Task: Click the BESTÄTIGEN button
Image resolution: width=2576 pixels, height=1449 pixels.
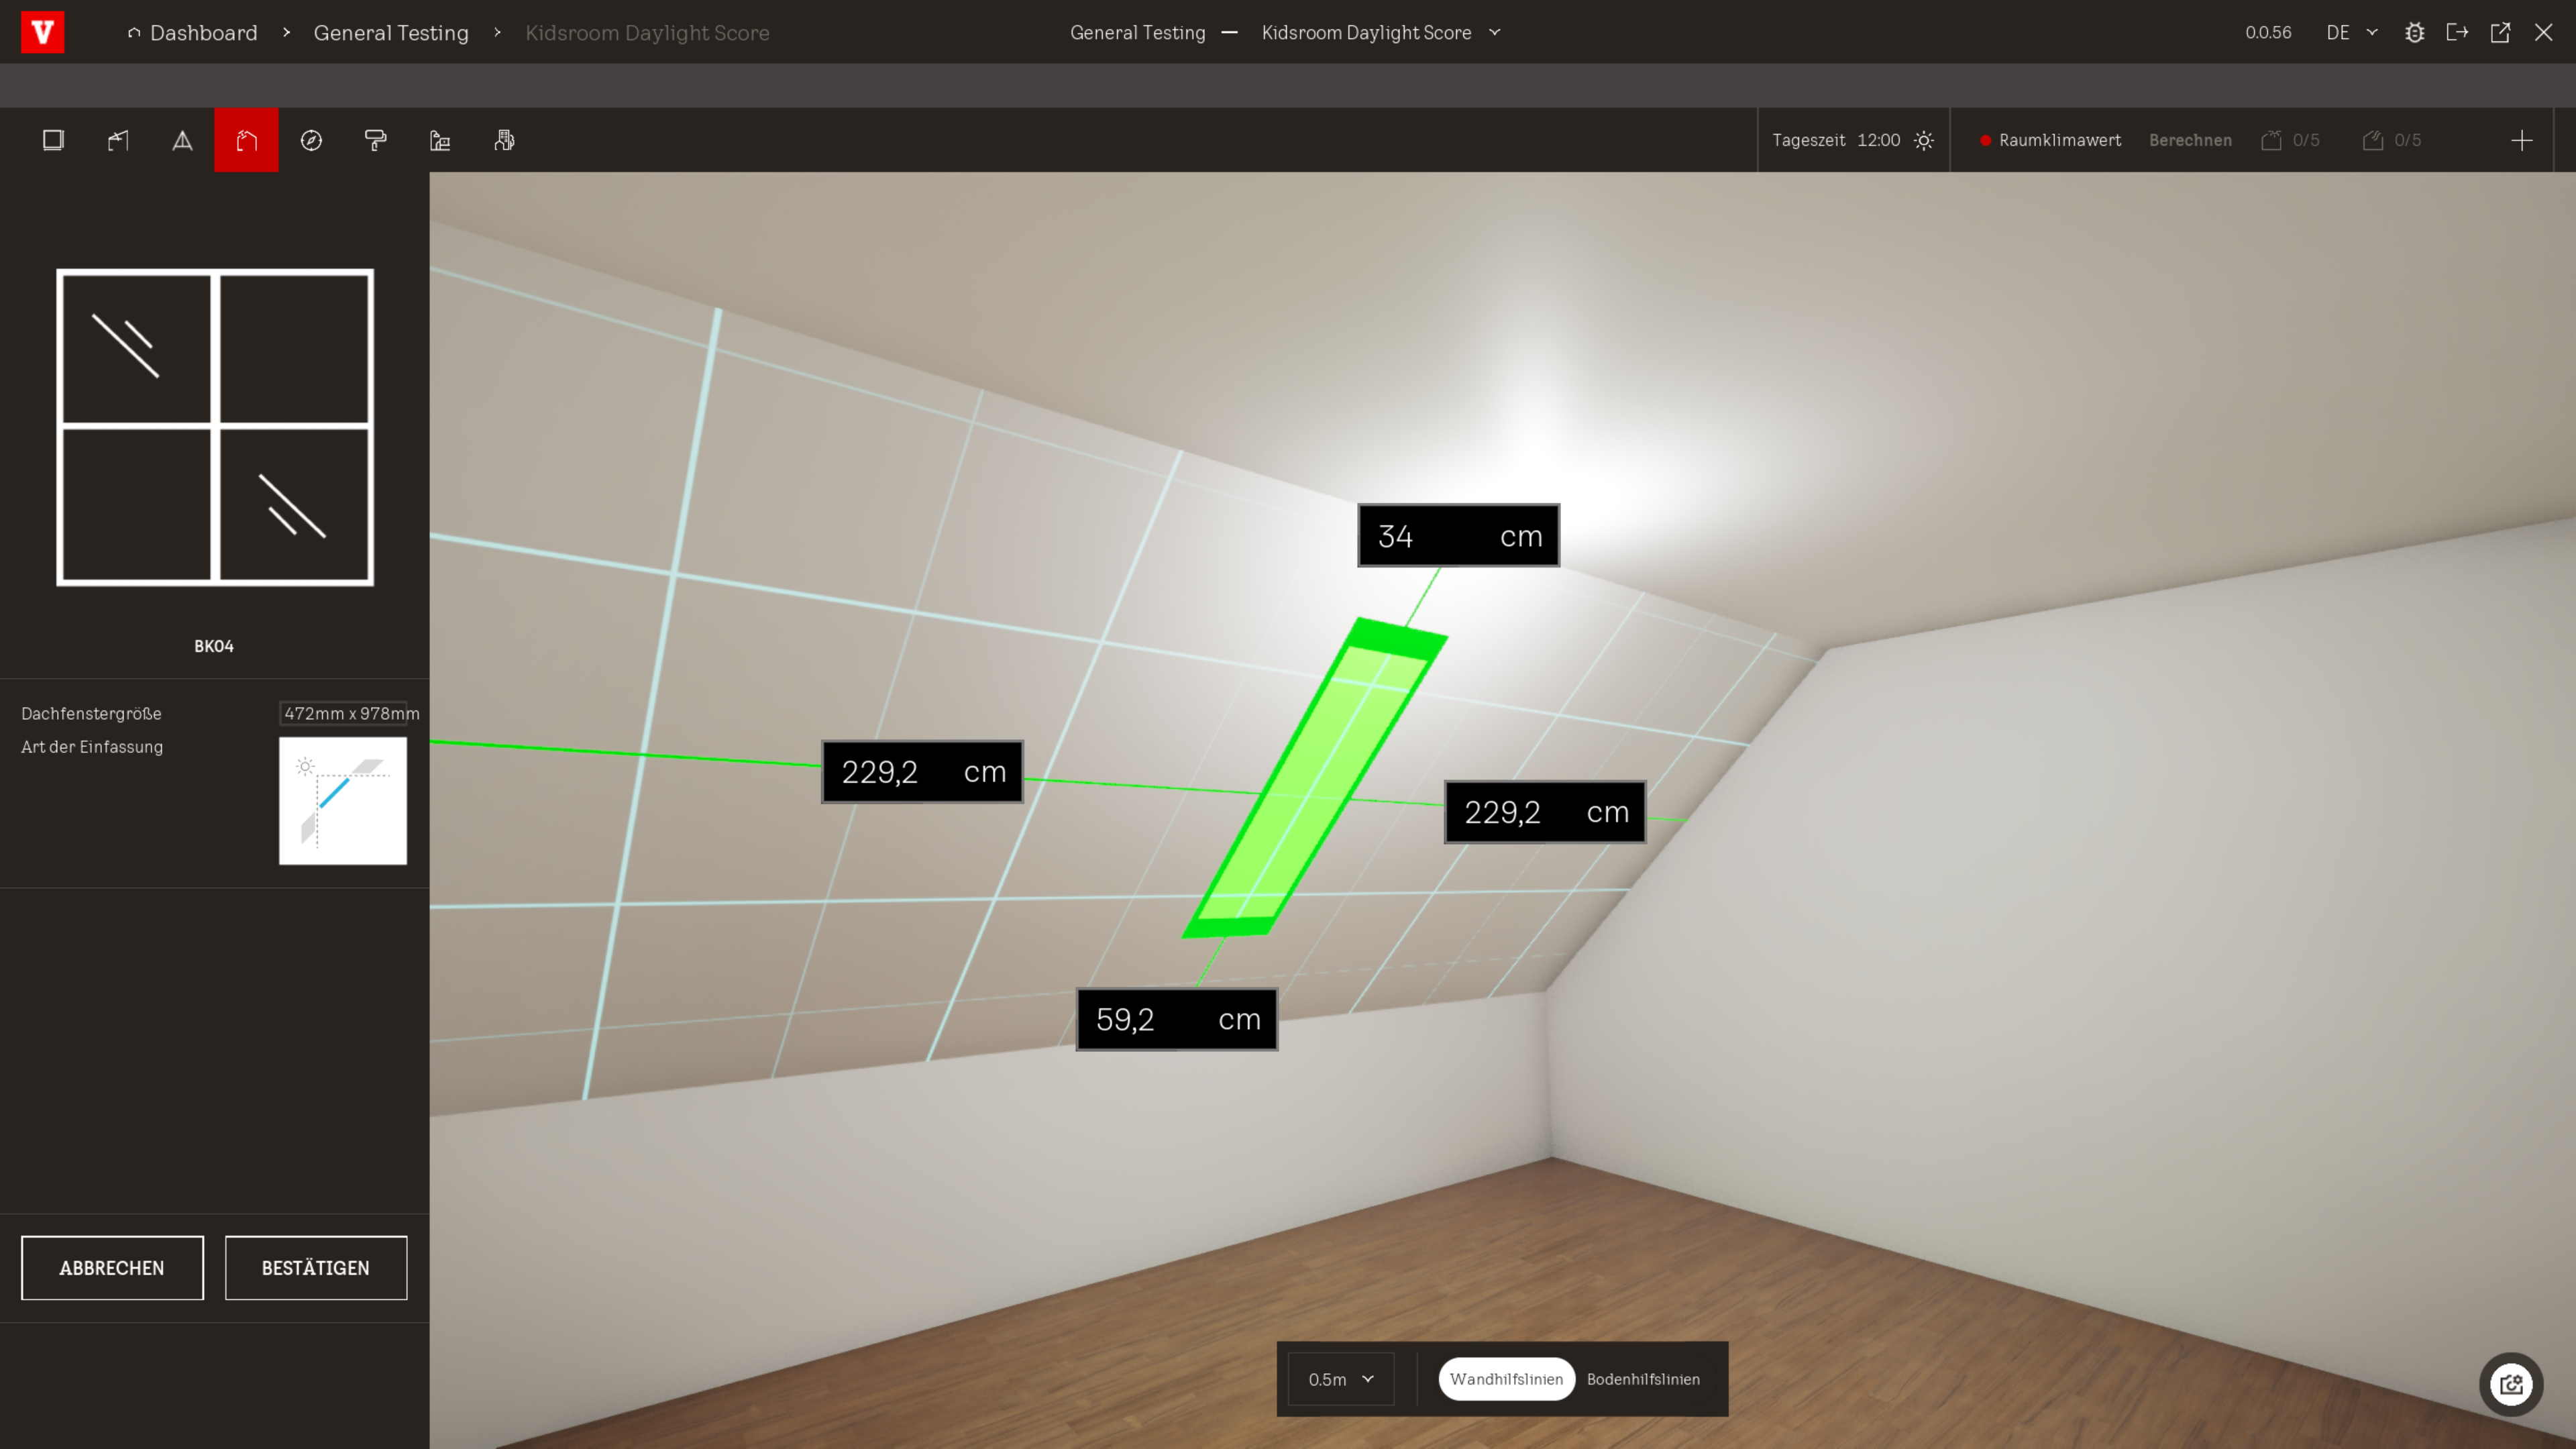Action: click(x=316, y=1267)
